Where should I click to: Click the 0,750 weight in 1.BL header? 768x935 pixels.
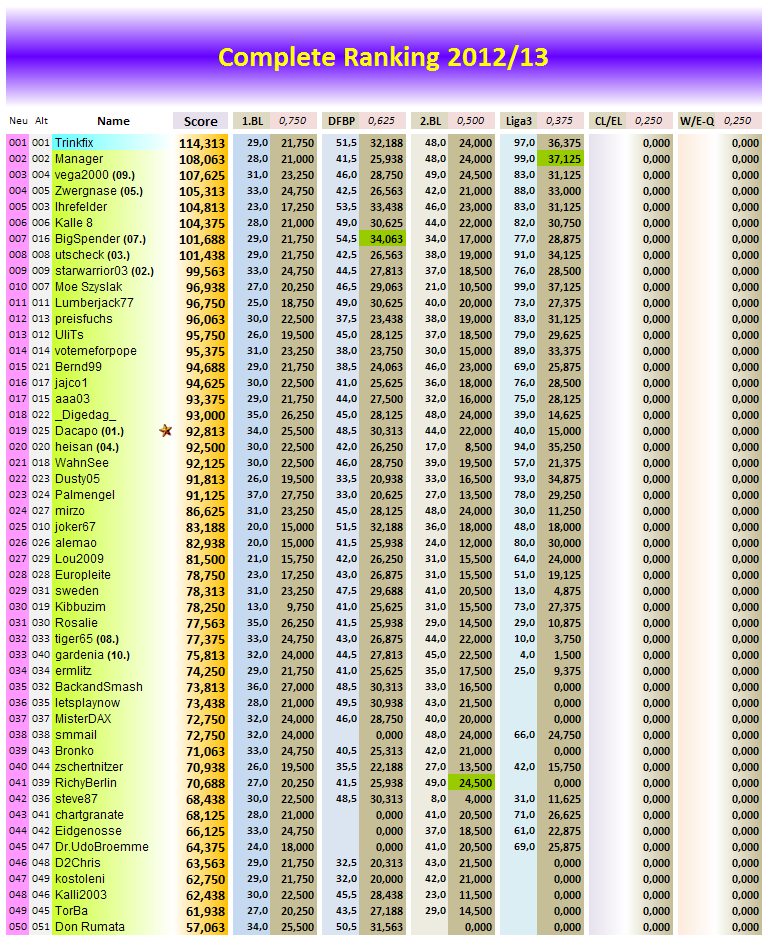(292, 121)
